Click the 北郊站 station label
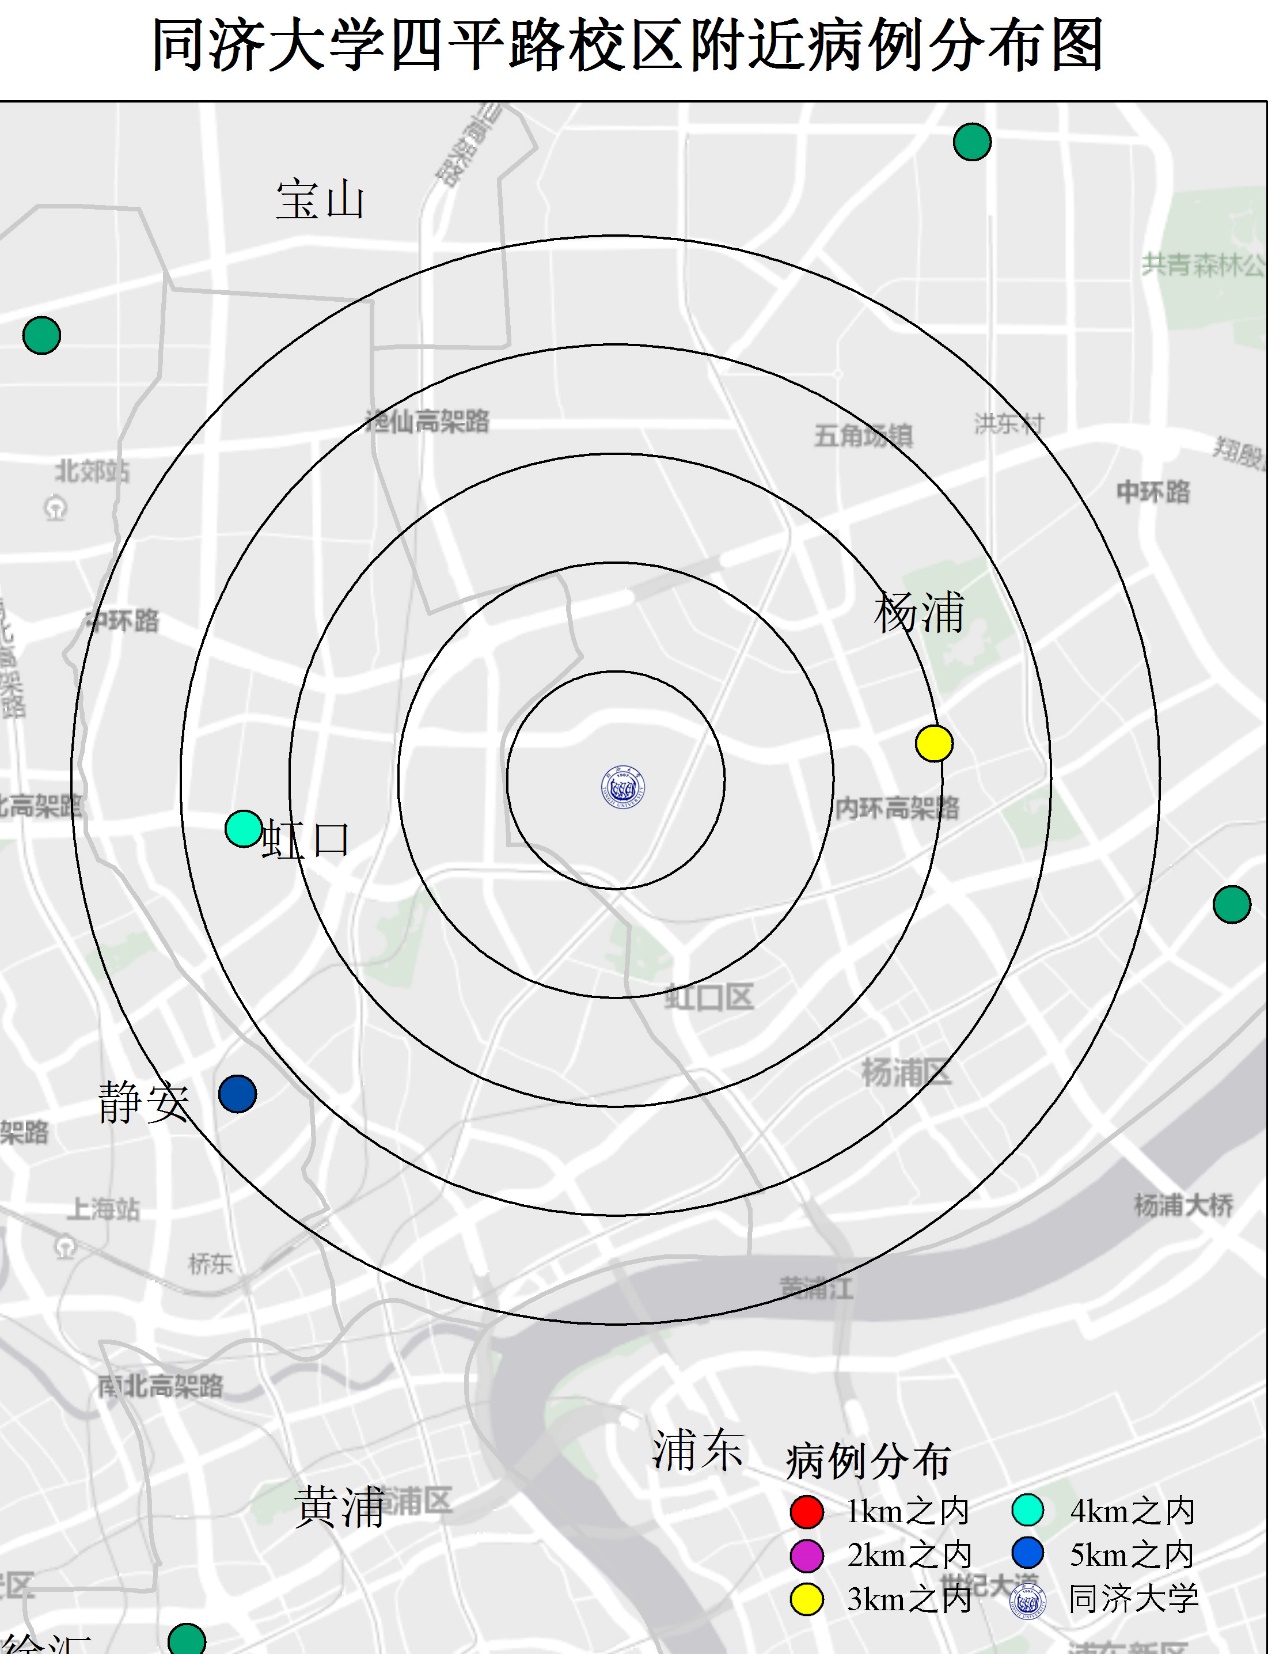Viewport: 1268px width, 1654px height. [92, 470]
